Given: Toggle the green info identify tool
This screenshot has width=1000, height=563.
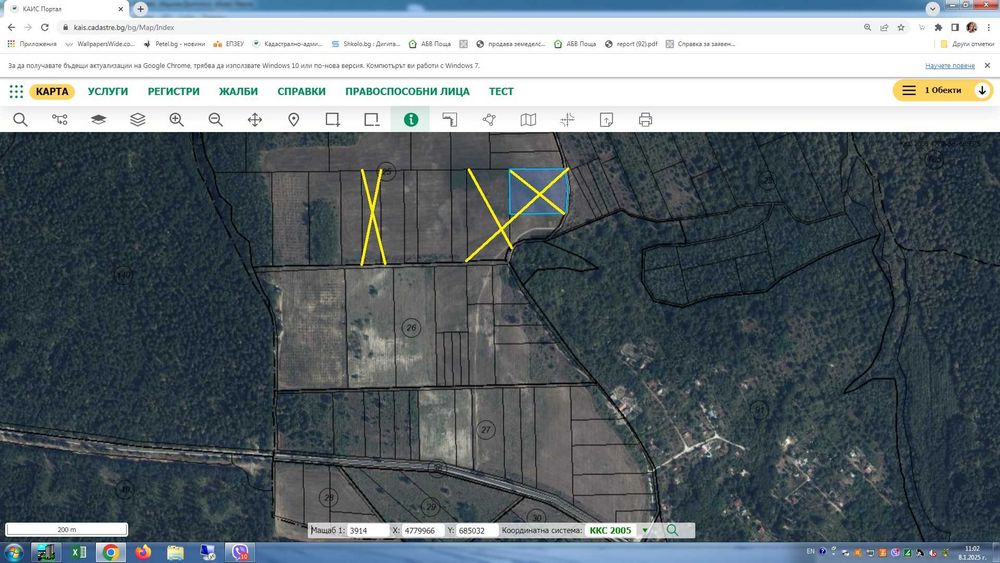Looking at the screenshot, I should 411,120.
